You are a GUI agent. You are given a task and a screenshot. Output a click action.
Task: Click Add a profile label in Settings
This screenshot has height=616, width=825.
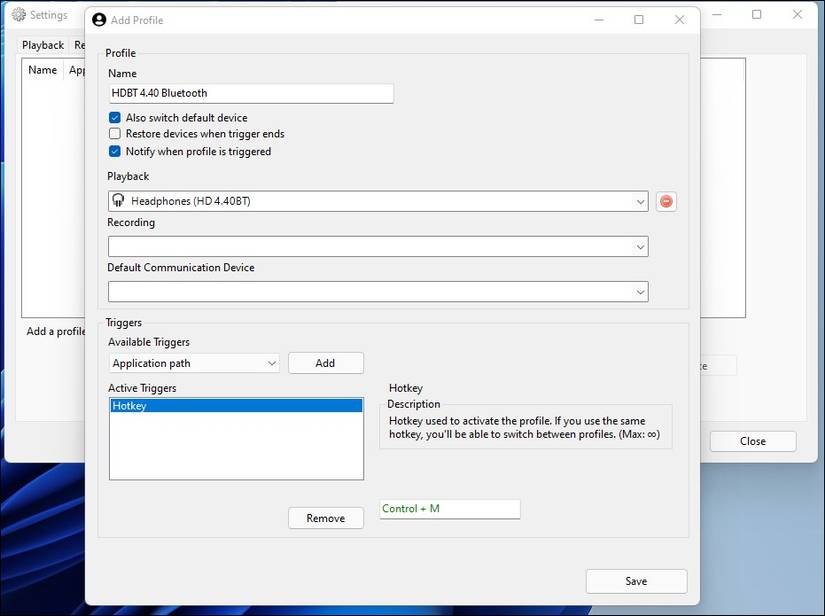click(x=56, y=331)
